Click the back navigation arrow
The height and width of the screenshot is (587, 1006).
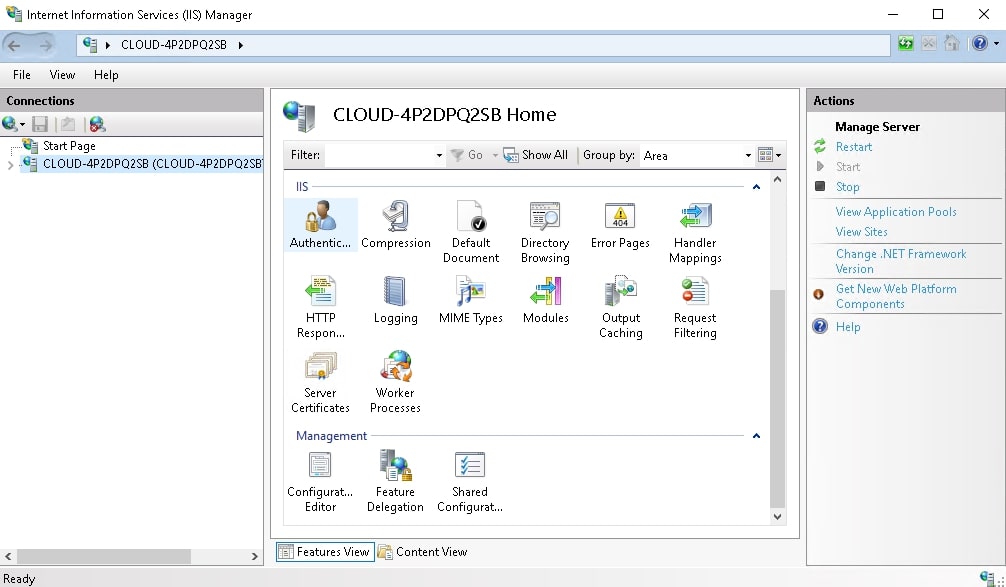pyautogui.click(x=14, y=45)
